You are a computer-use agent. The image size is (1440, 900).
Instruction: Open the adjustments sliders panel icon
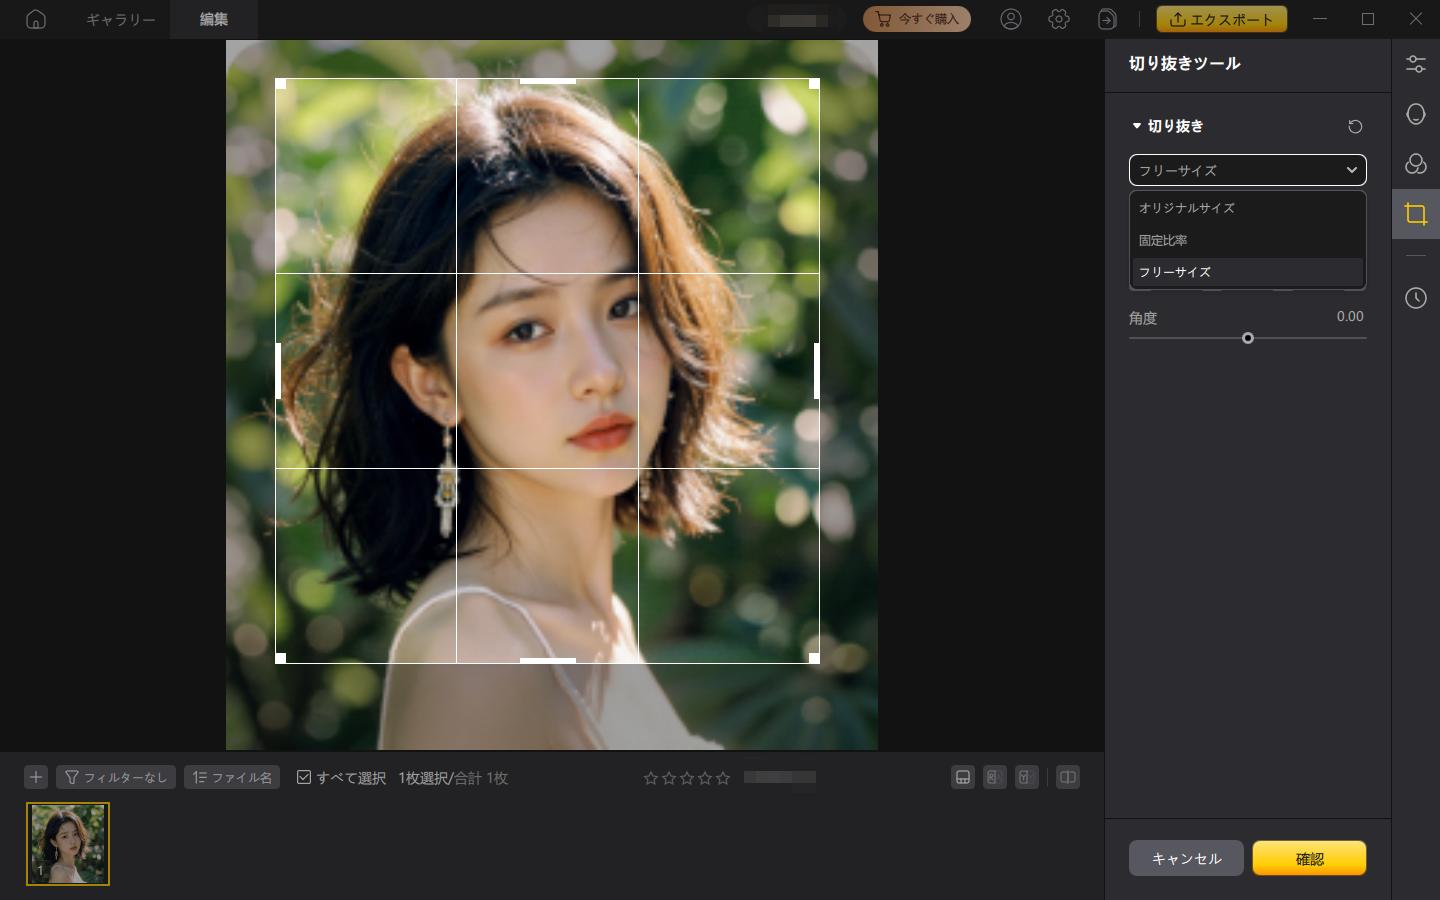[x=1415, y=64]
